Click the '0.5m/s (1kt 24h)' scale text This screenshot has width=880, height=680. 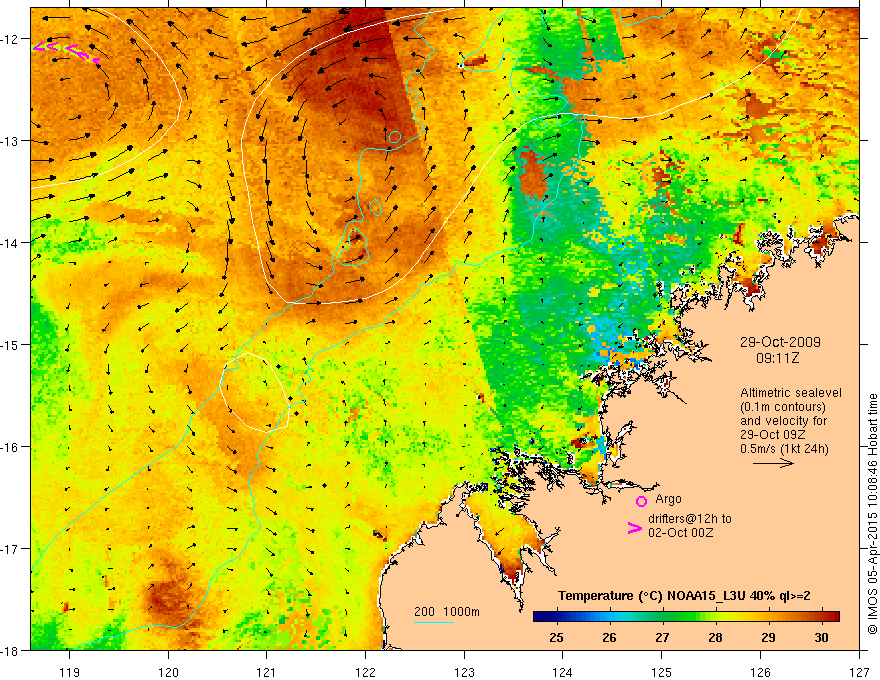click(785, 449)
